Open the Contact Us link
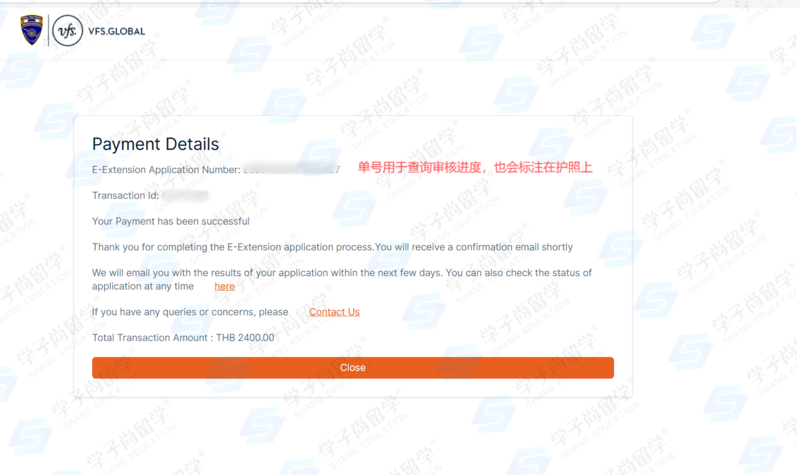800x475 pixels. tap(334, 312)
